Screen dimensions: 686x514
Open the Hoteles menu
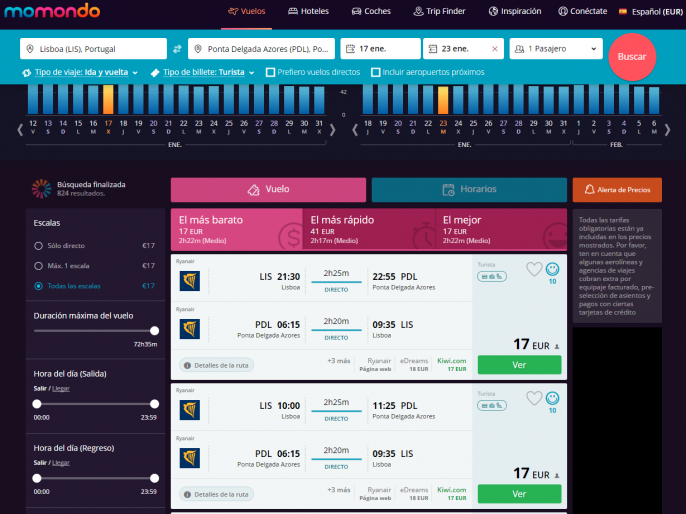pos(308,11)
